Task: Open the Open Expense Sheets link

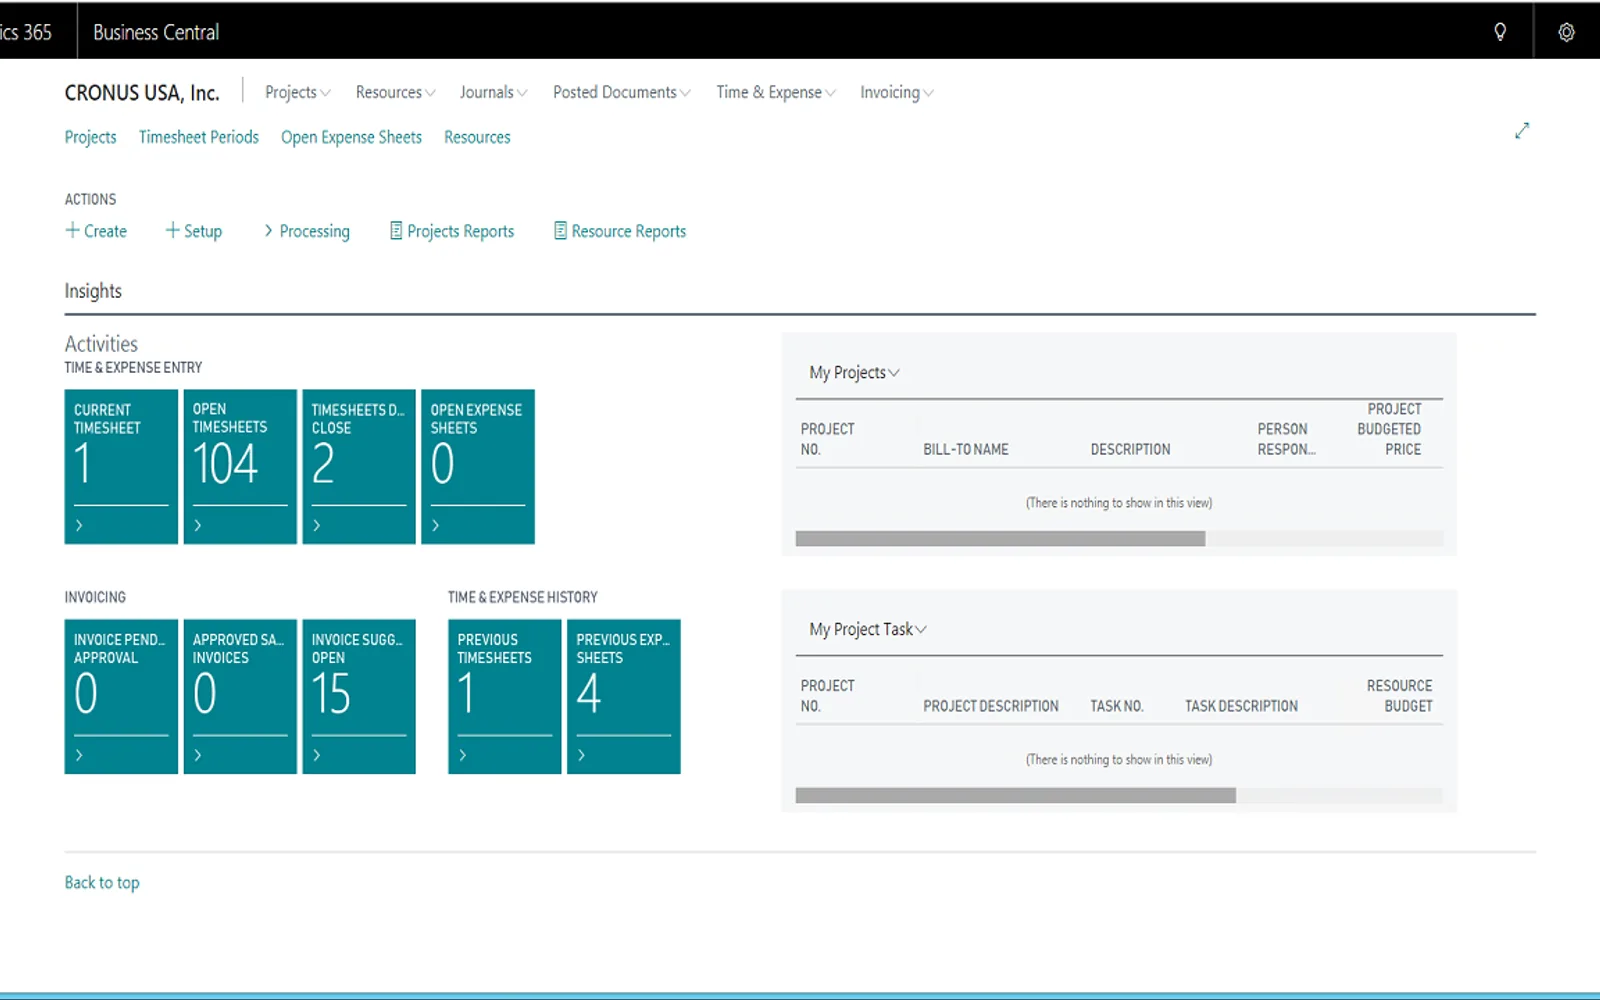Action: 351,137
